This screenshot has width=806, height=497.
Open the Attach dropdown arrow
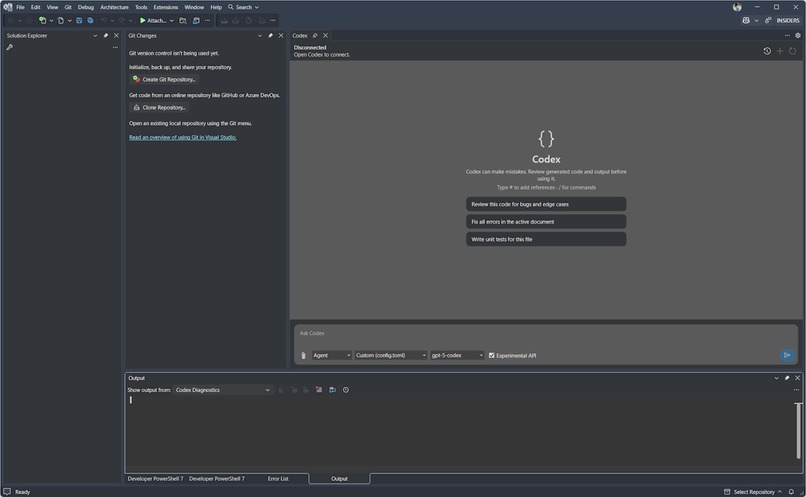pos(172,21)
